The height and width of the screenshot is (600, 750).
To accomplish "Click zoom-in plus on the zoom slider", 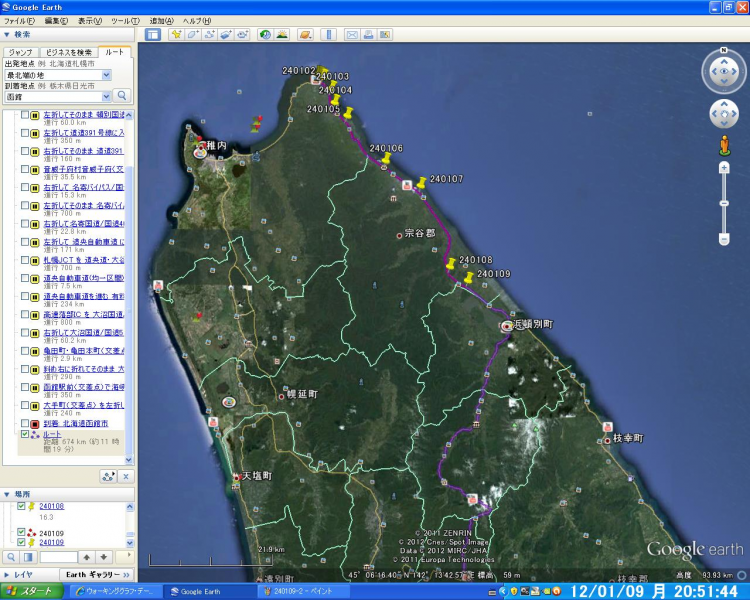I will coord(724,167).
